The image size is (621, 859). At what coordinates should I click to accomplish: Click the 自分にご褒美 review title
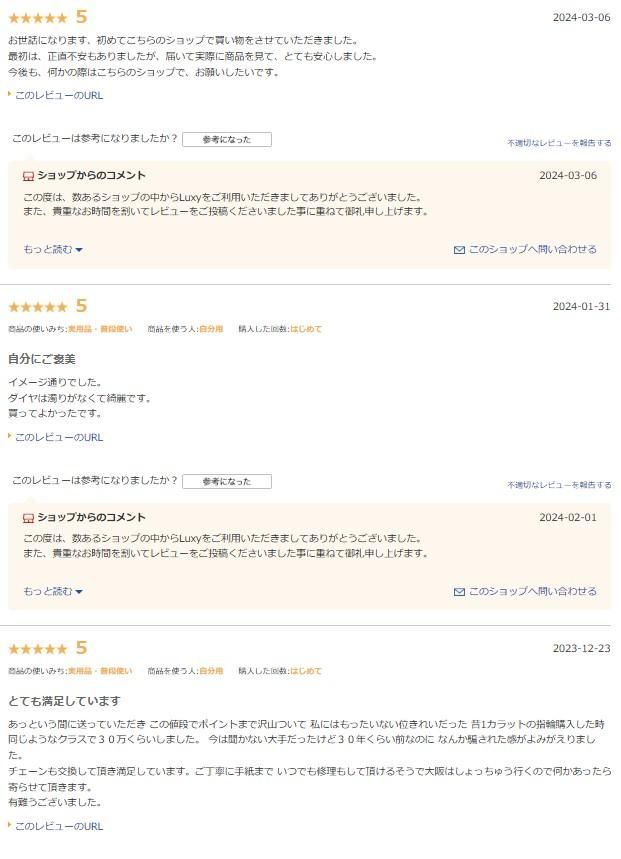pos(42,359)
